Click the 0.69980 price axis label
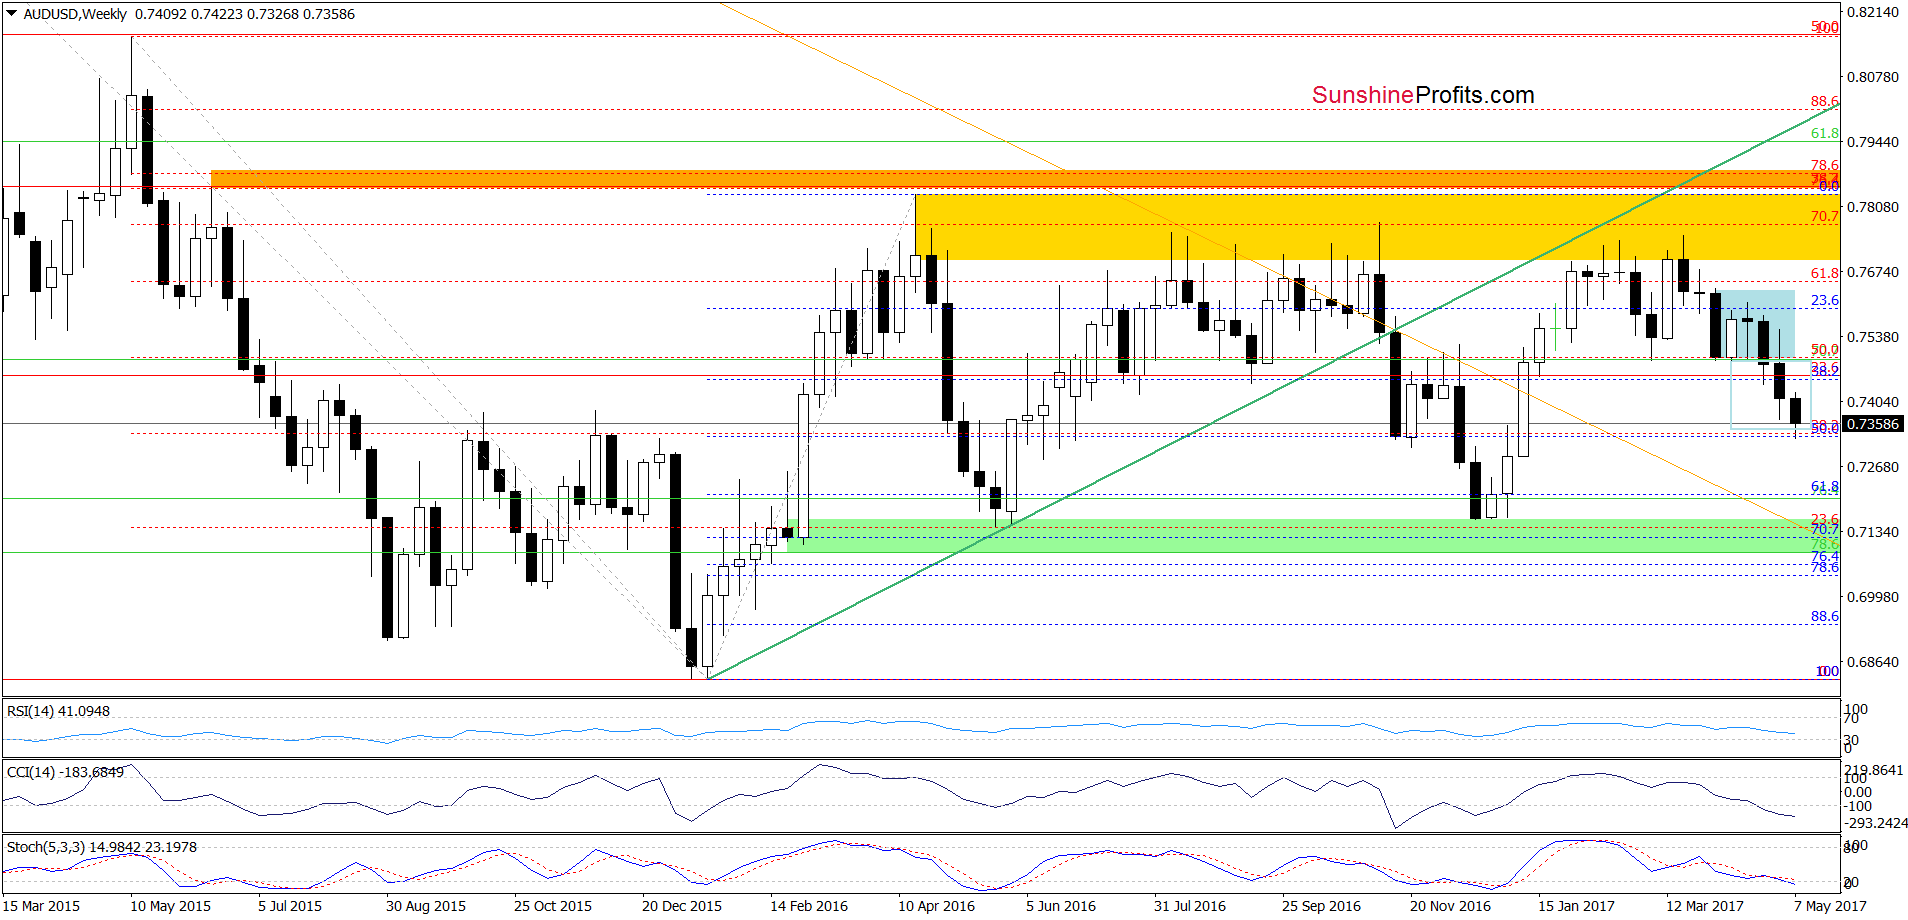The image size is (1908, 920). pyautogui.click(x=1872, y=597)
